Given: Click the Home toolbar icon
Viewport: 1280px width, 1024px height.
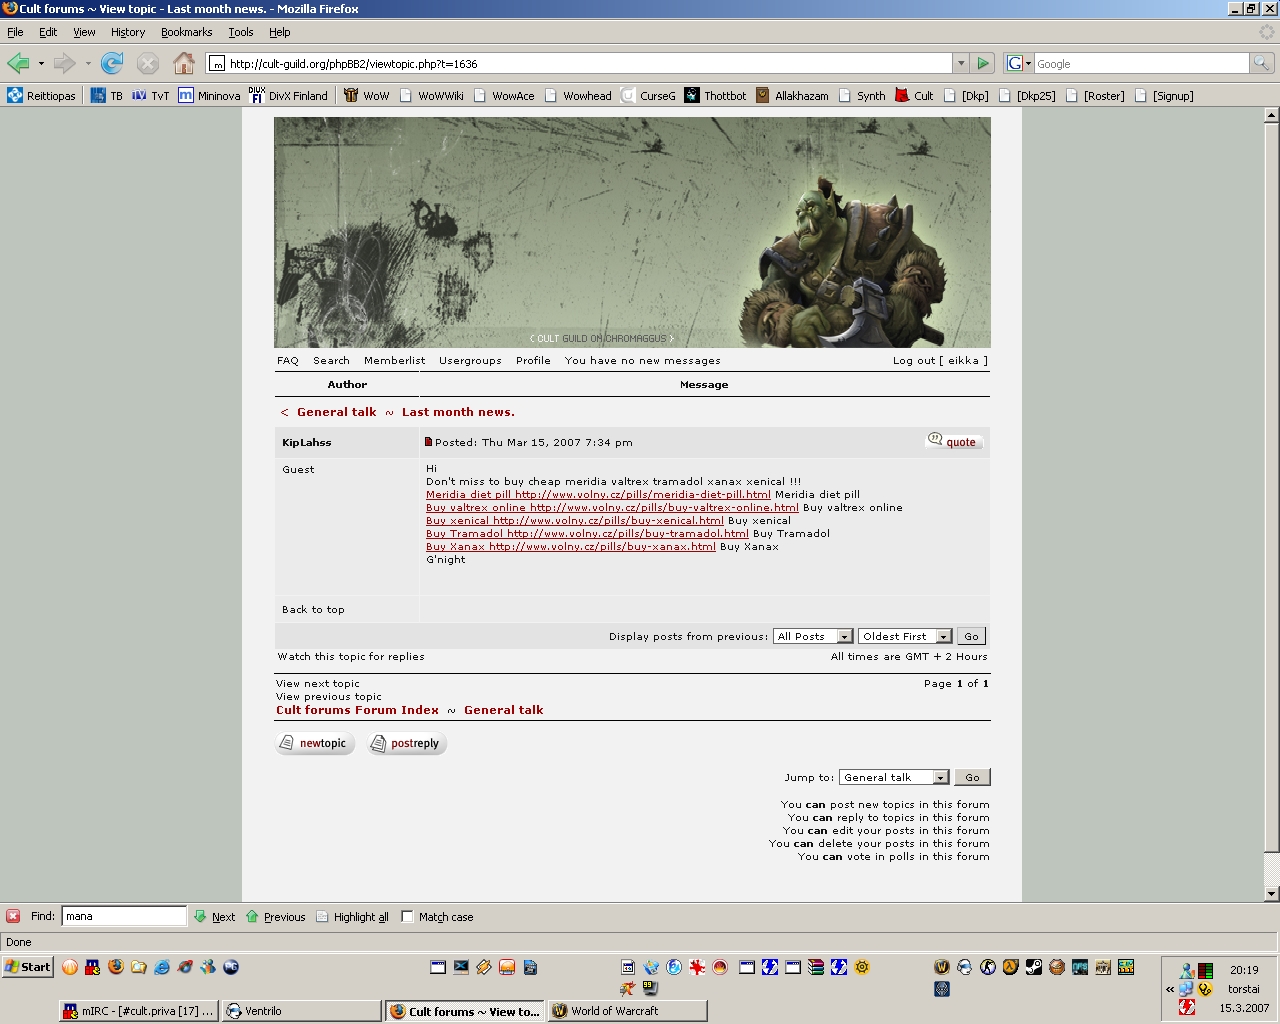Looking at the screenshot, I should click(x=184, y=64).
